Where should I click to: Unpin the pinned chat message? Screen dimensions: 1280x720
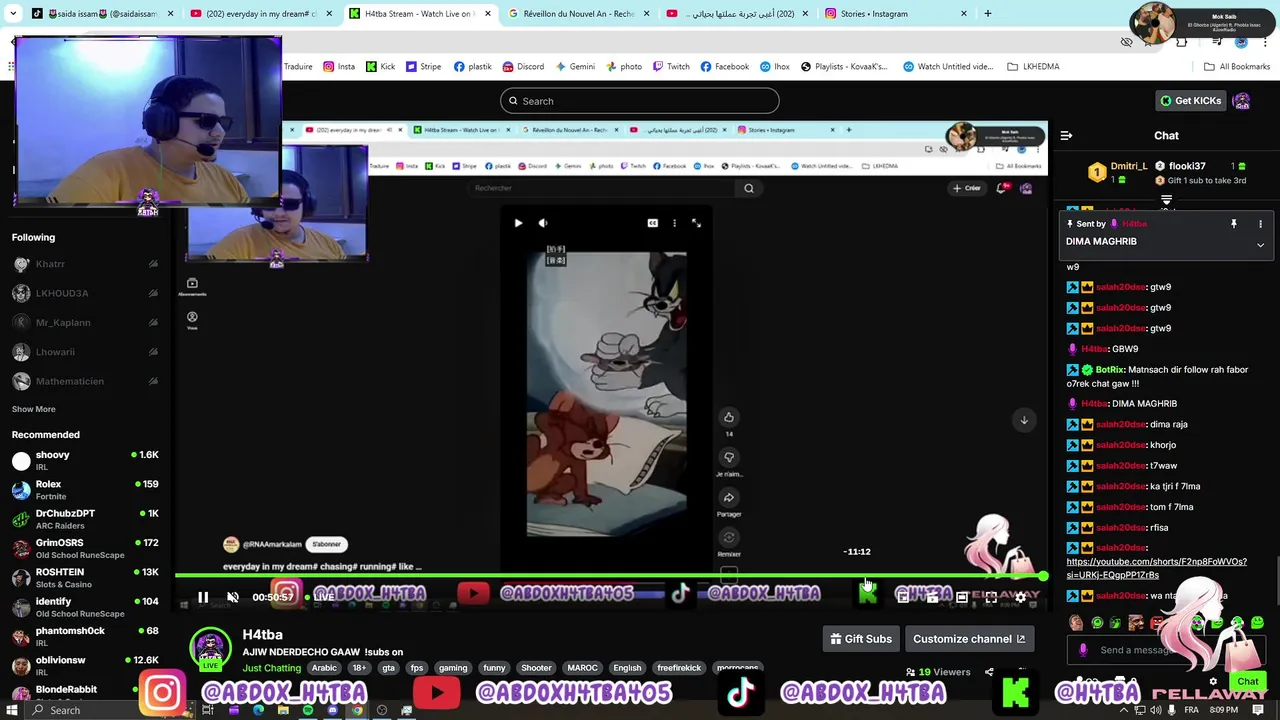click(1234, 224)
